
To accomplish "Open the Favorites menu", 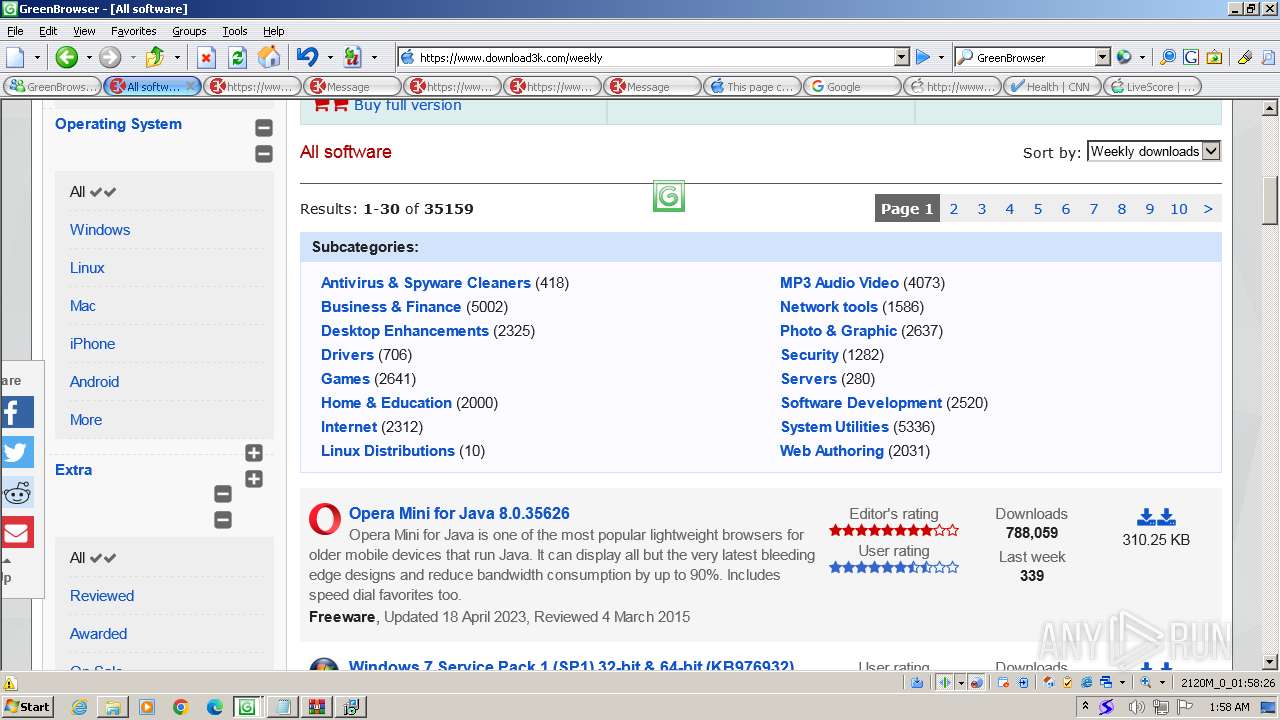I will [133, 31].
